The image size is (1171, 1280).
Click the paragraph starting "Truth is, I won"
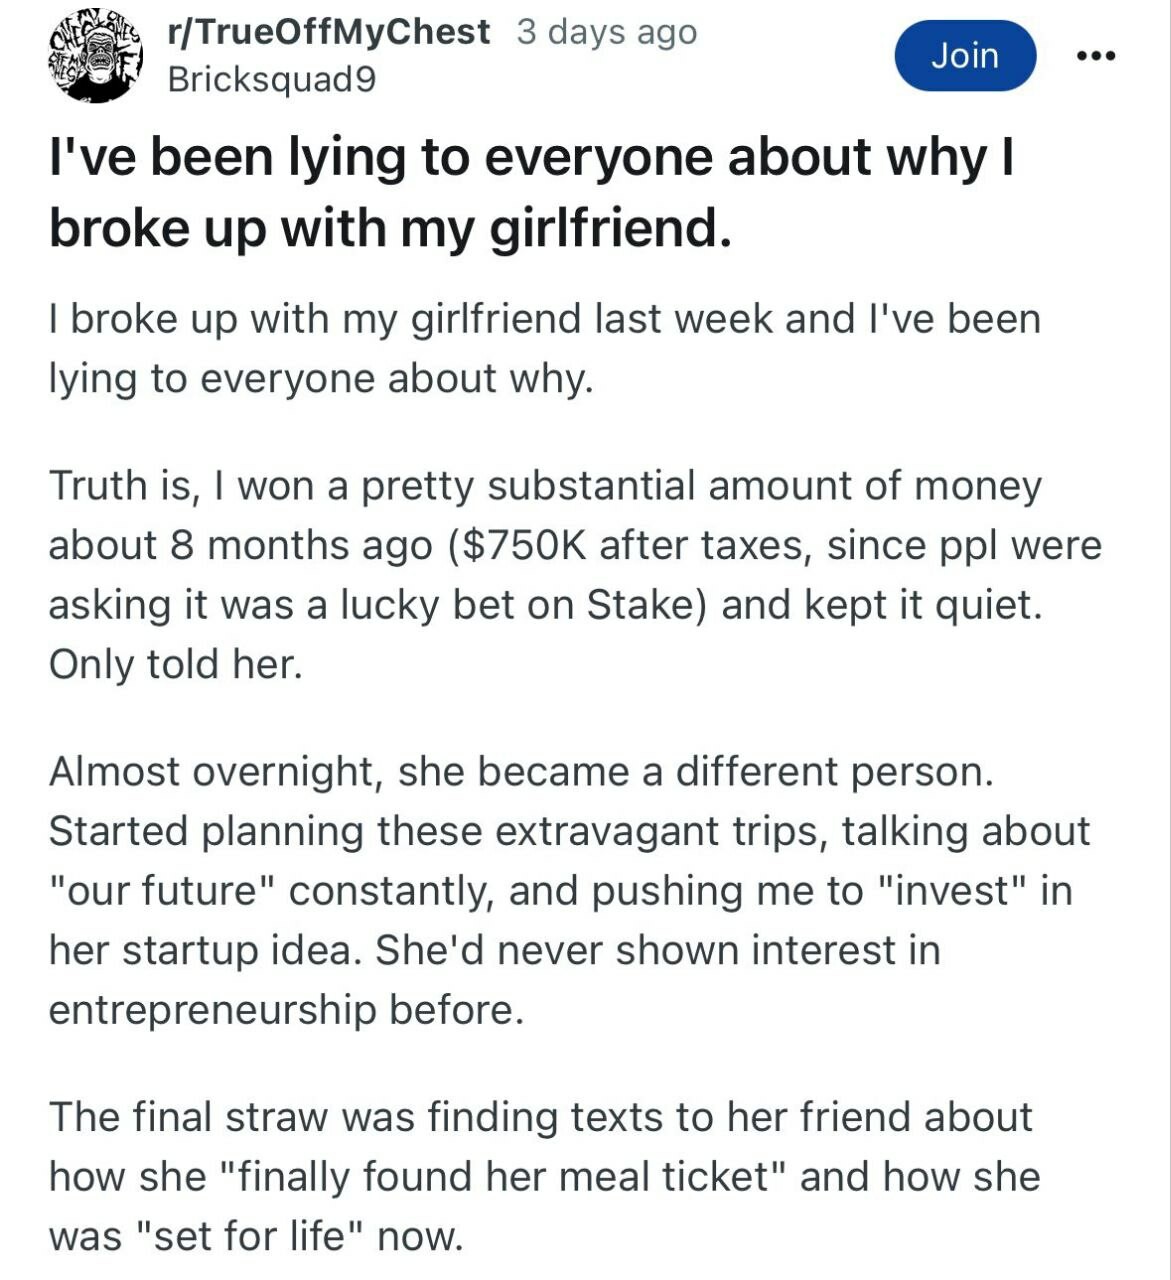[575, 574]
